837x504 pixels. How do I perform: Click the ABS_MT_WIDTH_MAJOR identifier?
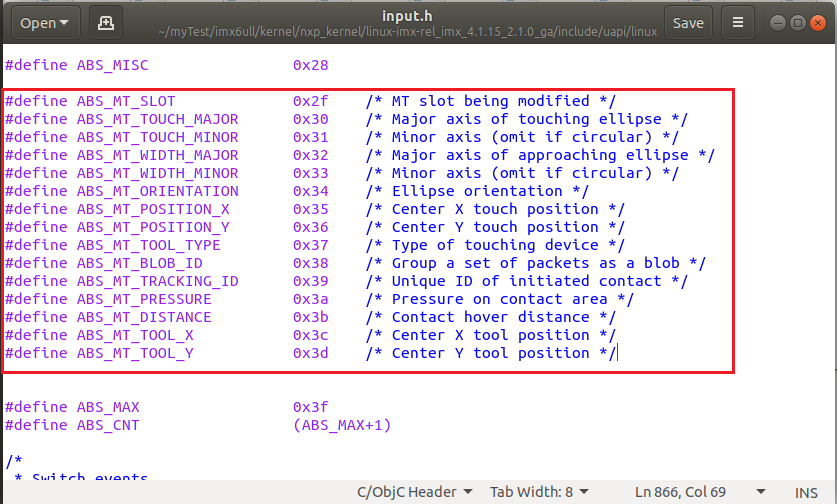point(157,155)
